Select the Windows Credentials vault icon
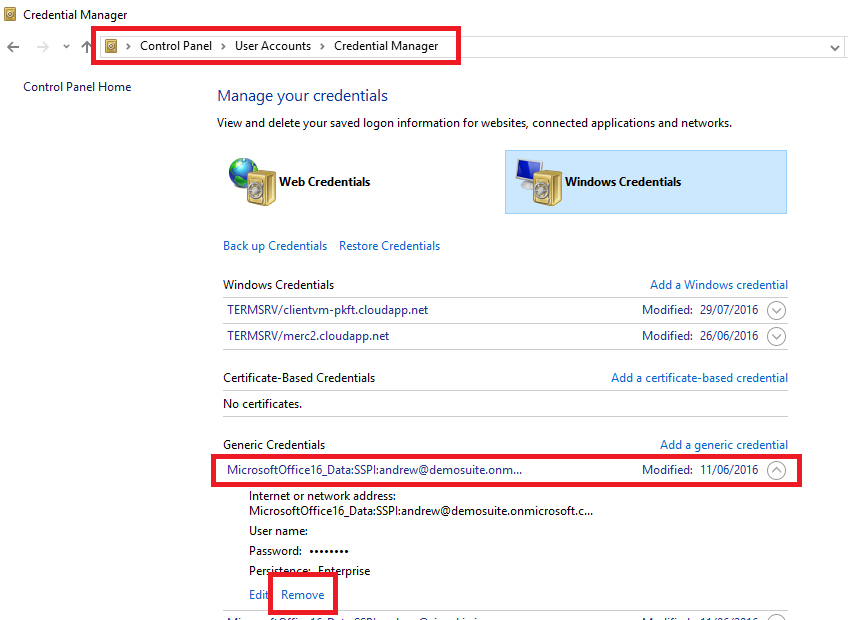Screen dimensions: 848x620 (540, 182)
